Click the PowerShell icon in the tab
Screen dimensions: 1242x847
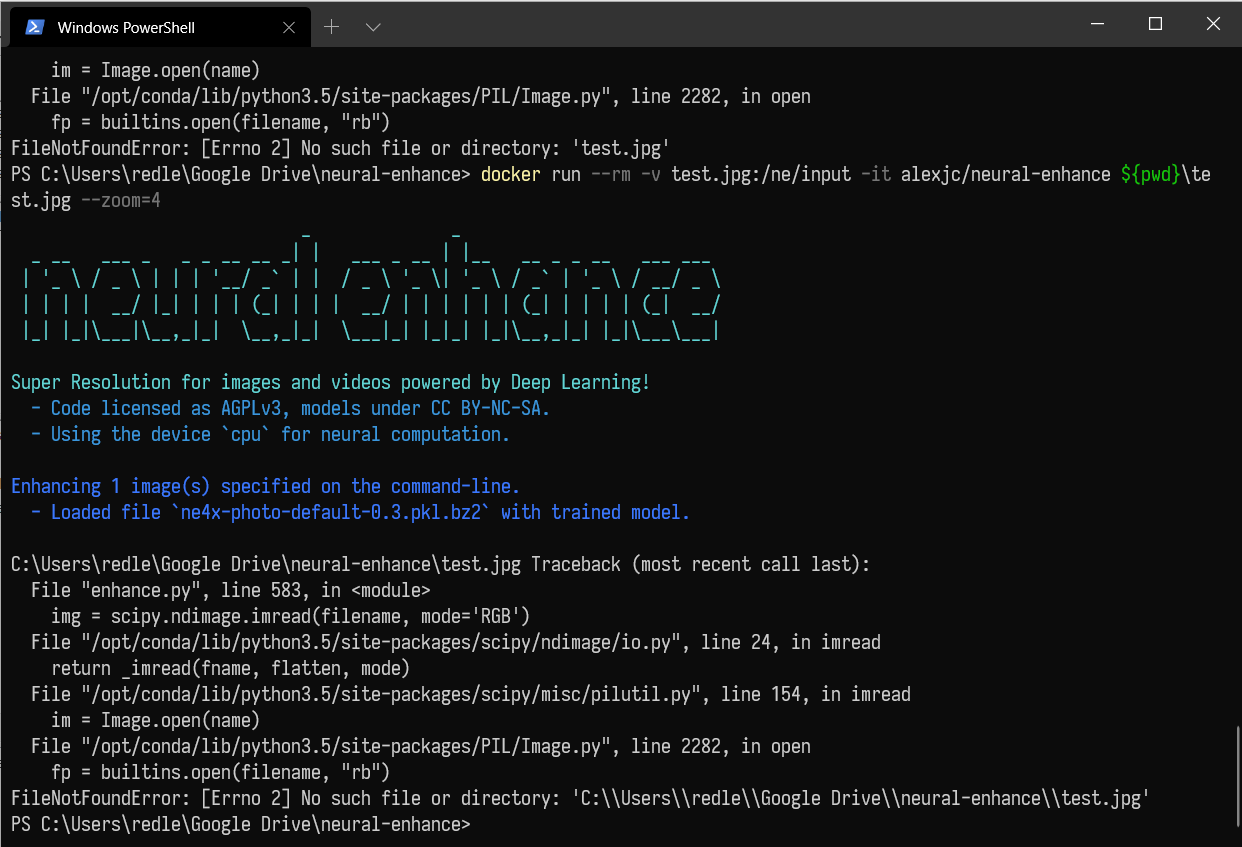coord(35,27)
